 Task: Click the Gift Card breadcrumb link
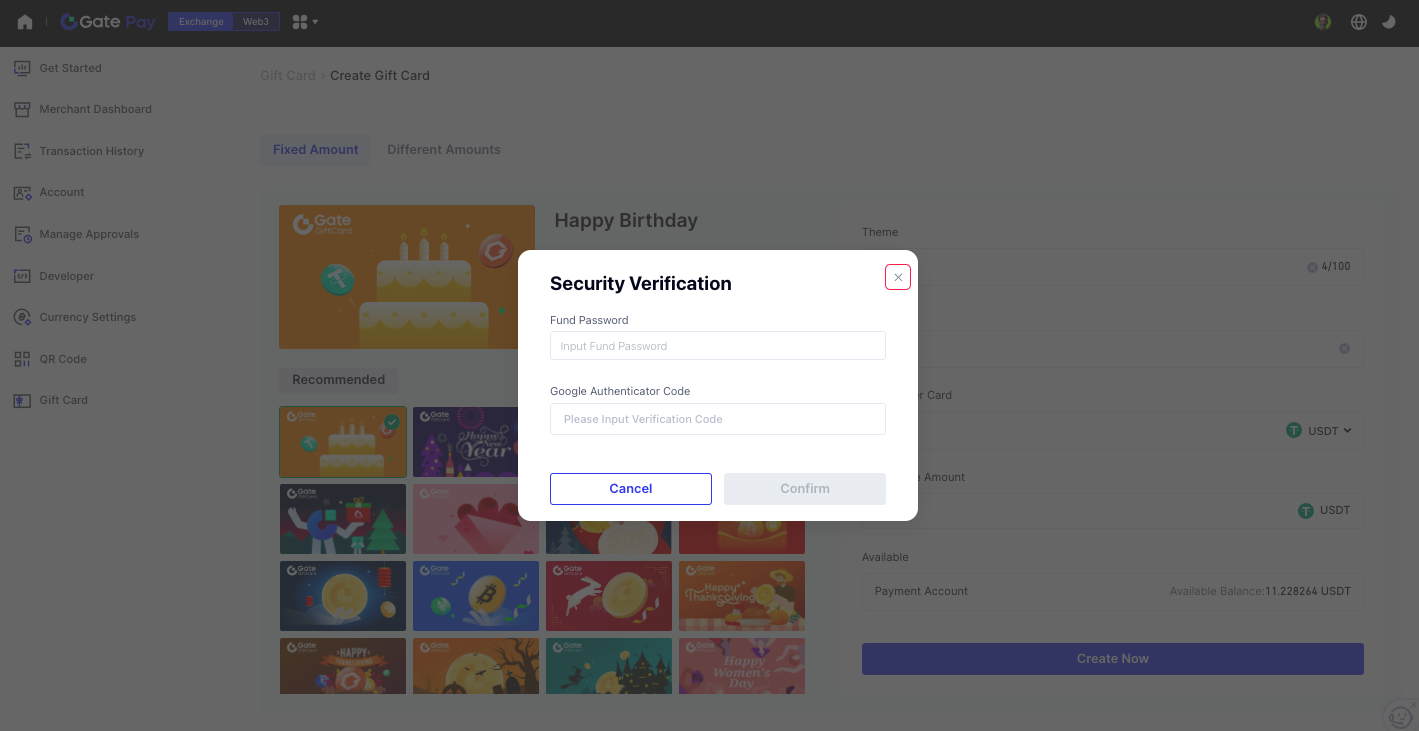click(x=288, y=75)
